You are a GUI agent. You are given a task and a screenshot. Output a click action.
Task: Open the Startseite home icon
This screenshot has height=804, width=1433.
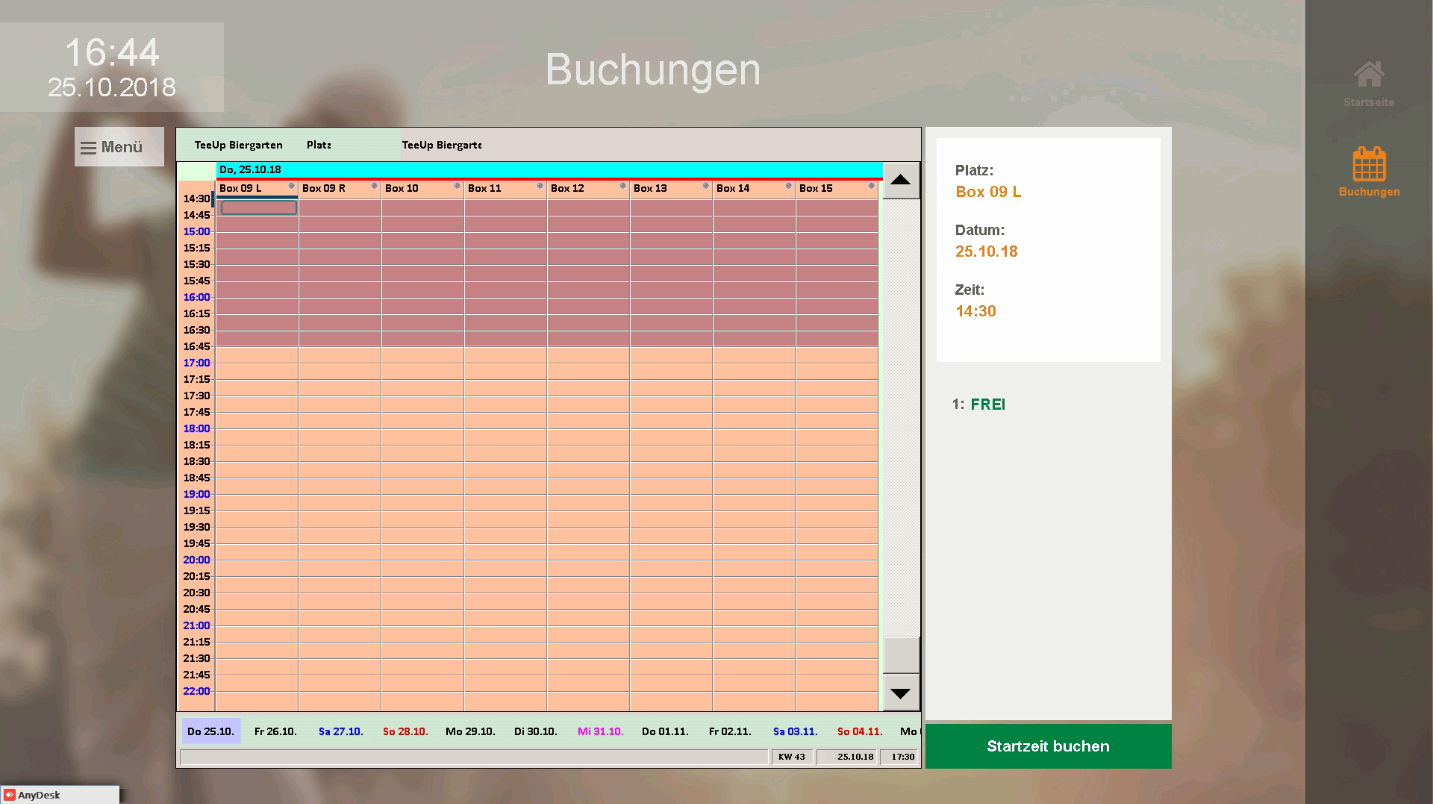1368,75
